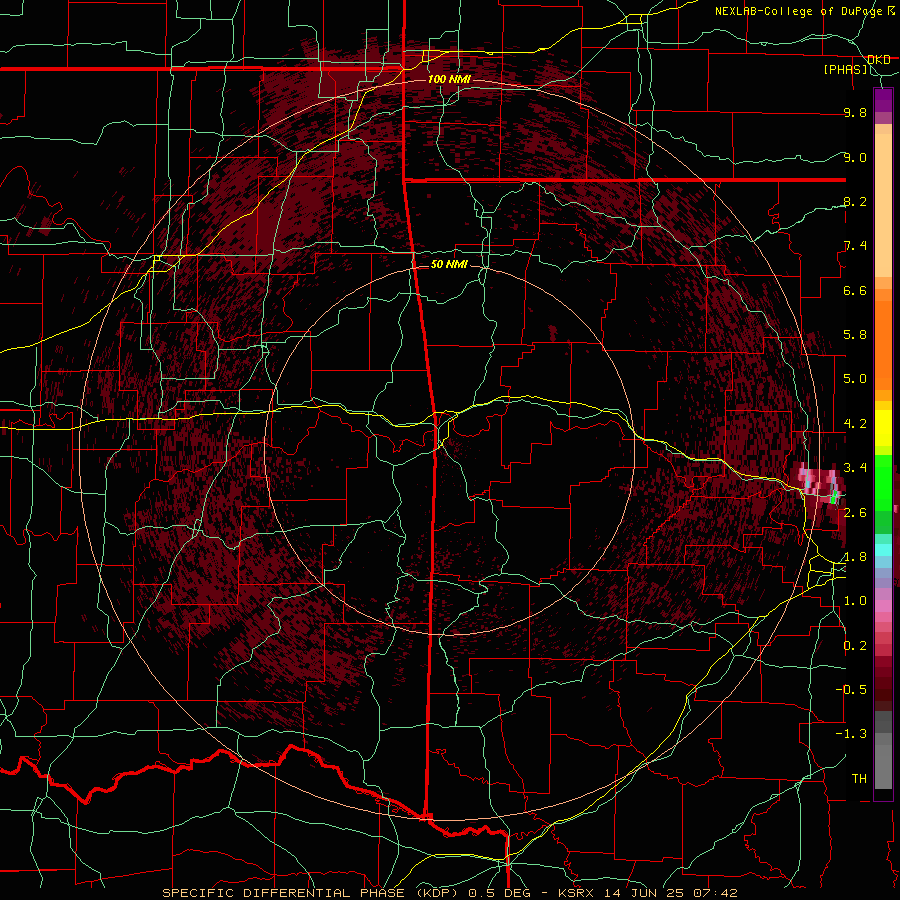The image size is (900, 900).
Task: Click the 50 NMI range ring label
Action: tap(449, 265)
